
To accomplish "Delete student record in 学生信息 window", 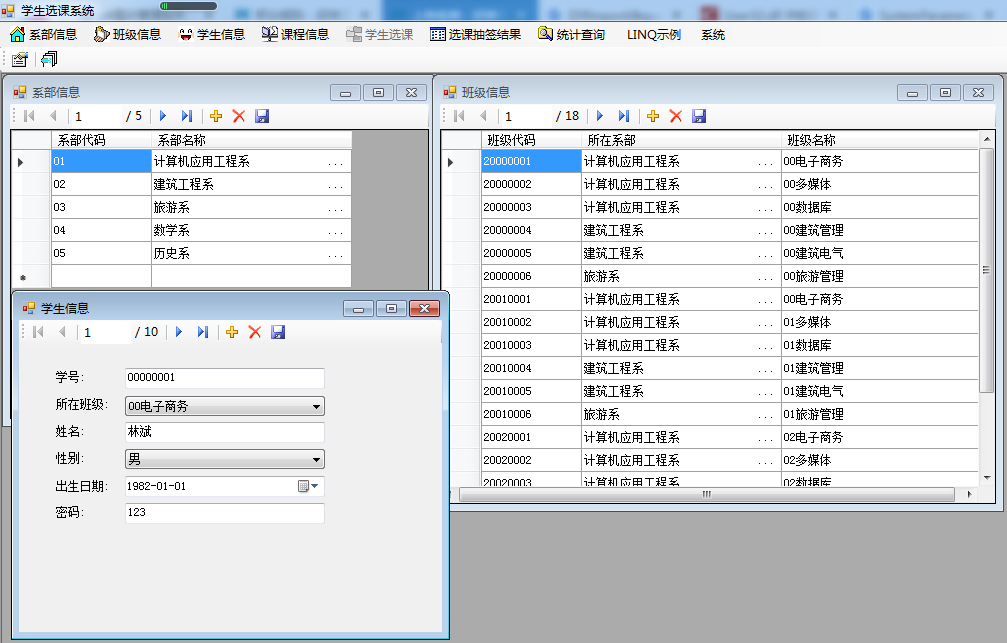I will 255,332.
